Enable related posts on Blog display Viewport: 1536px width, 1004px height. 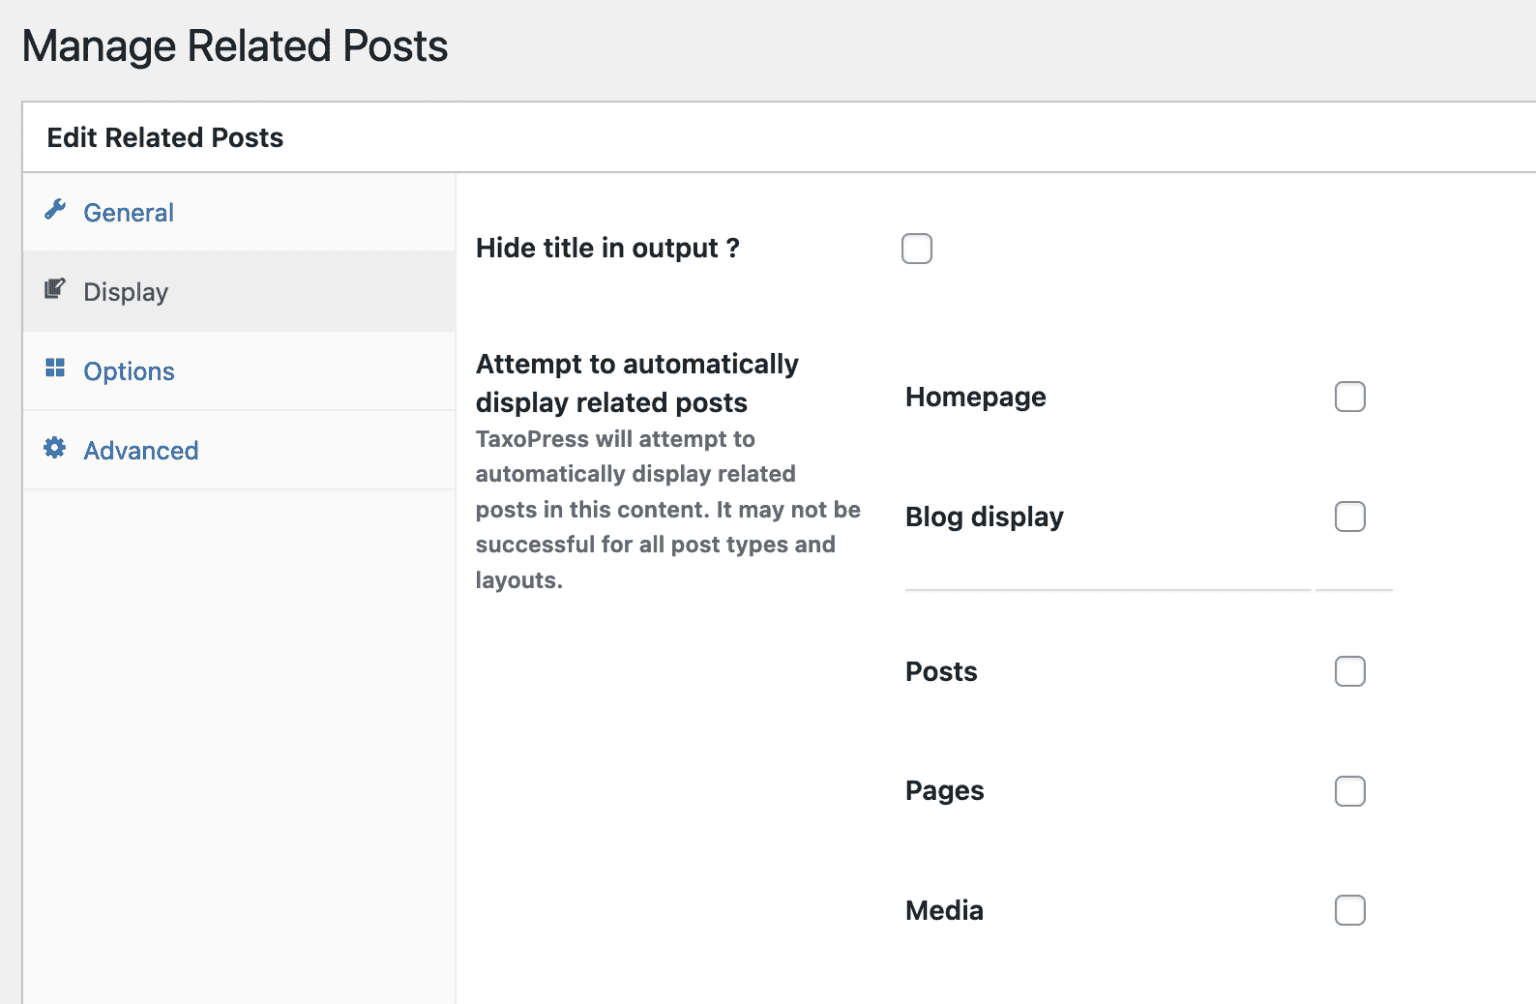point(1350,516)
